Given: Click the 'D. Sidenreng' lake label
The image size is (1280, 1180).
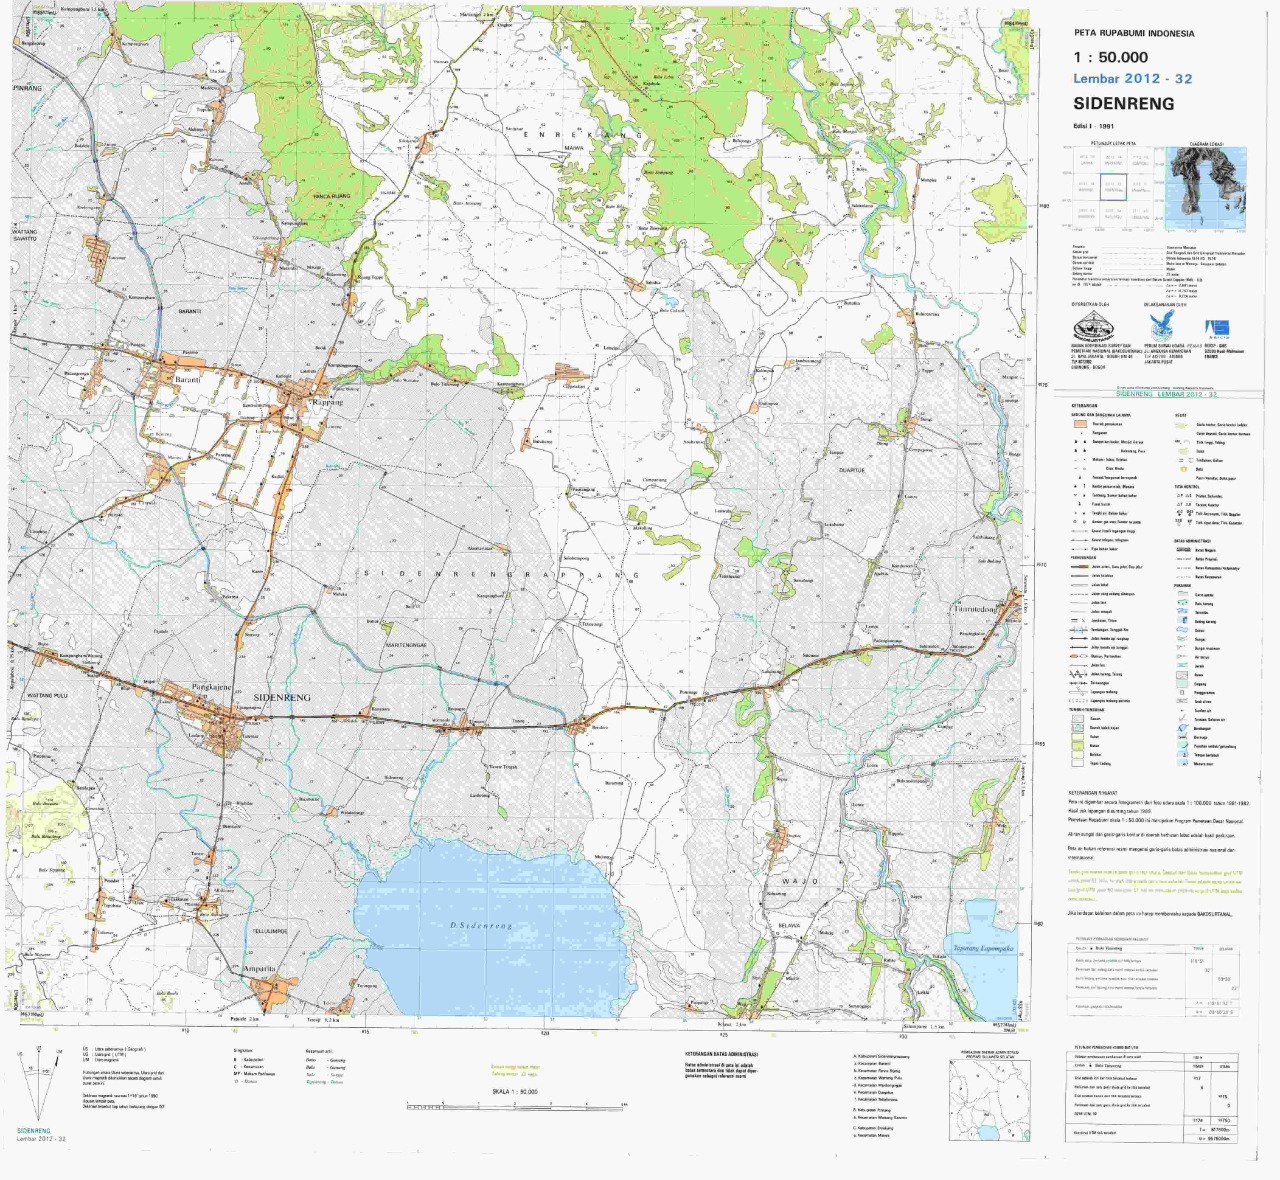Looking at the screenshot, I should (481, 926).
